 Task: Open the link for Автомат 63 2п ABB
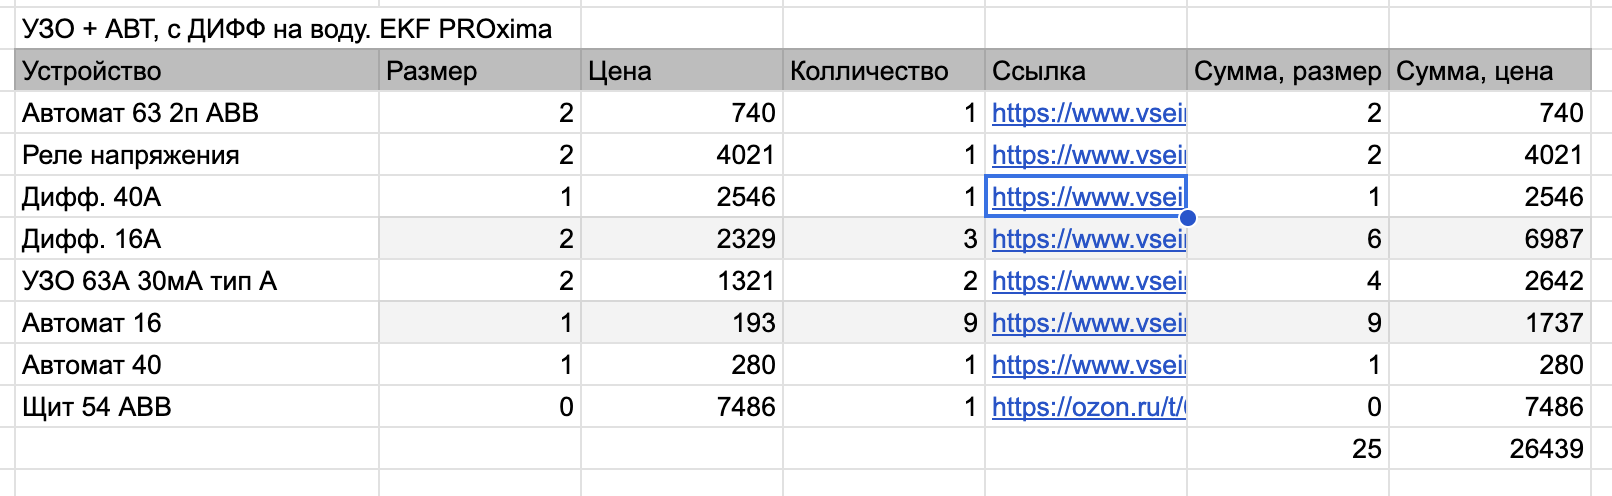pos(1088,113)
